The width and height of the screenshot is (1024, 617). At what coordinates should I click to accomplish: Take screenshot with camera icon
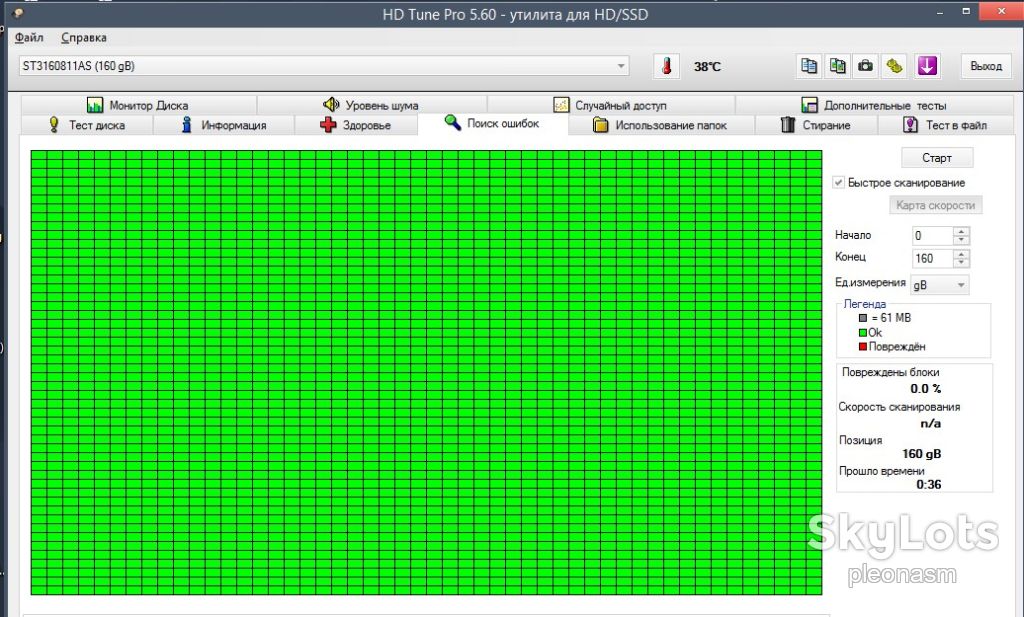coord(865,66)
